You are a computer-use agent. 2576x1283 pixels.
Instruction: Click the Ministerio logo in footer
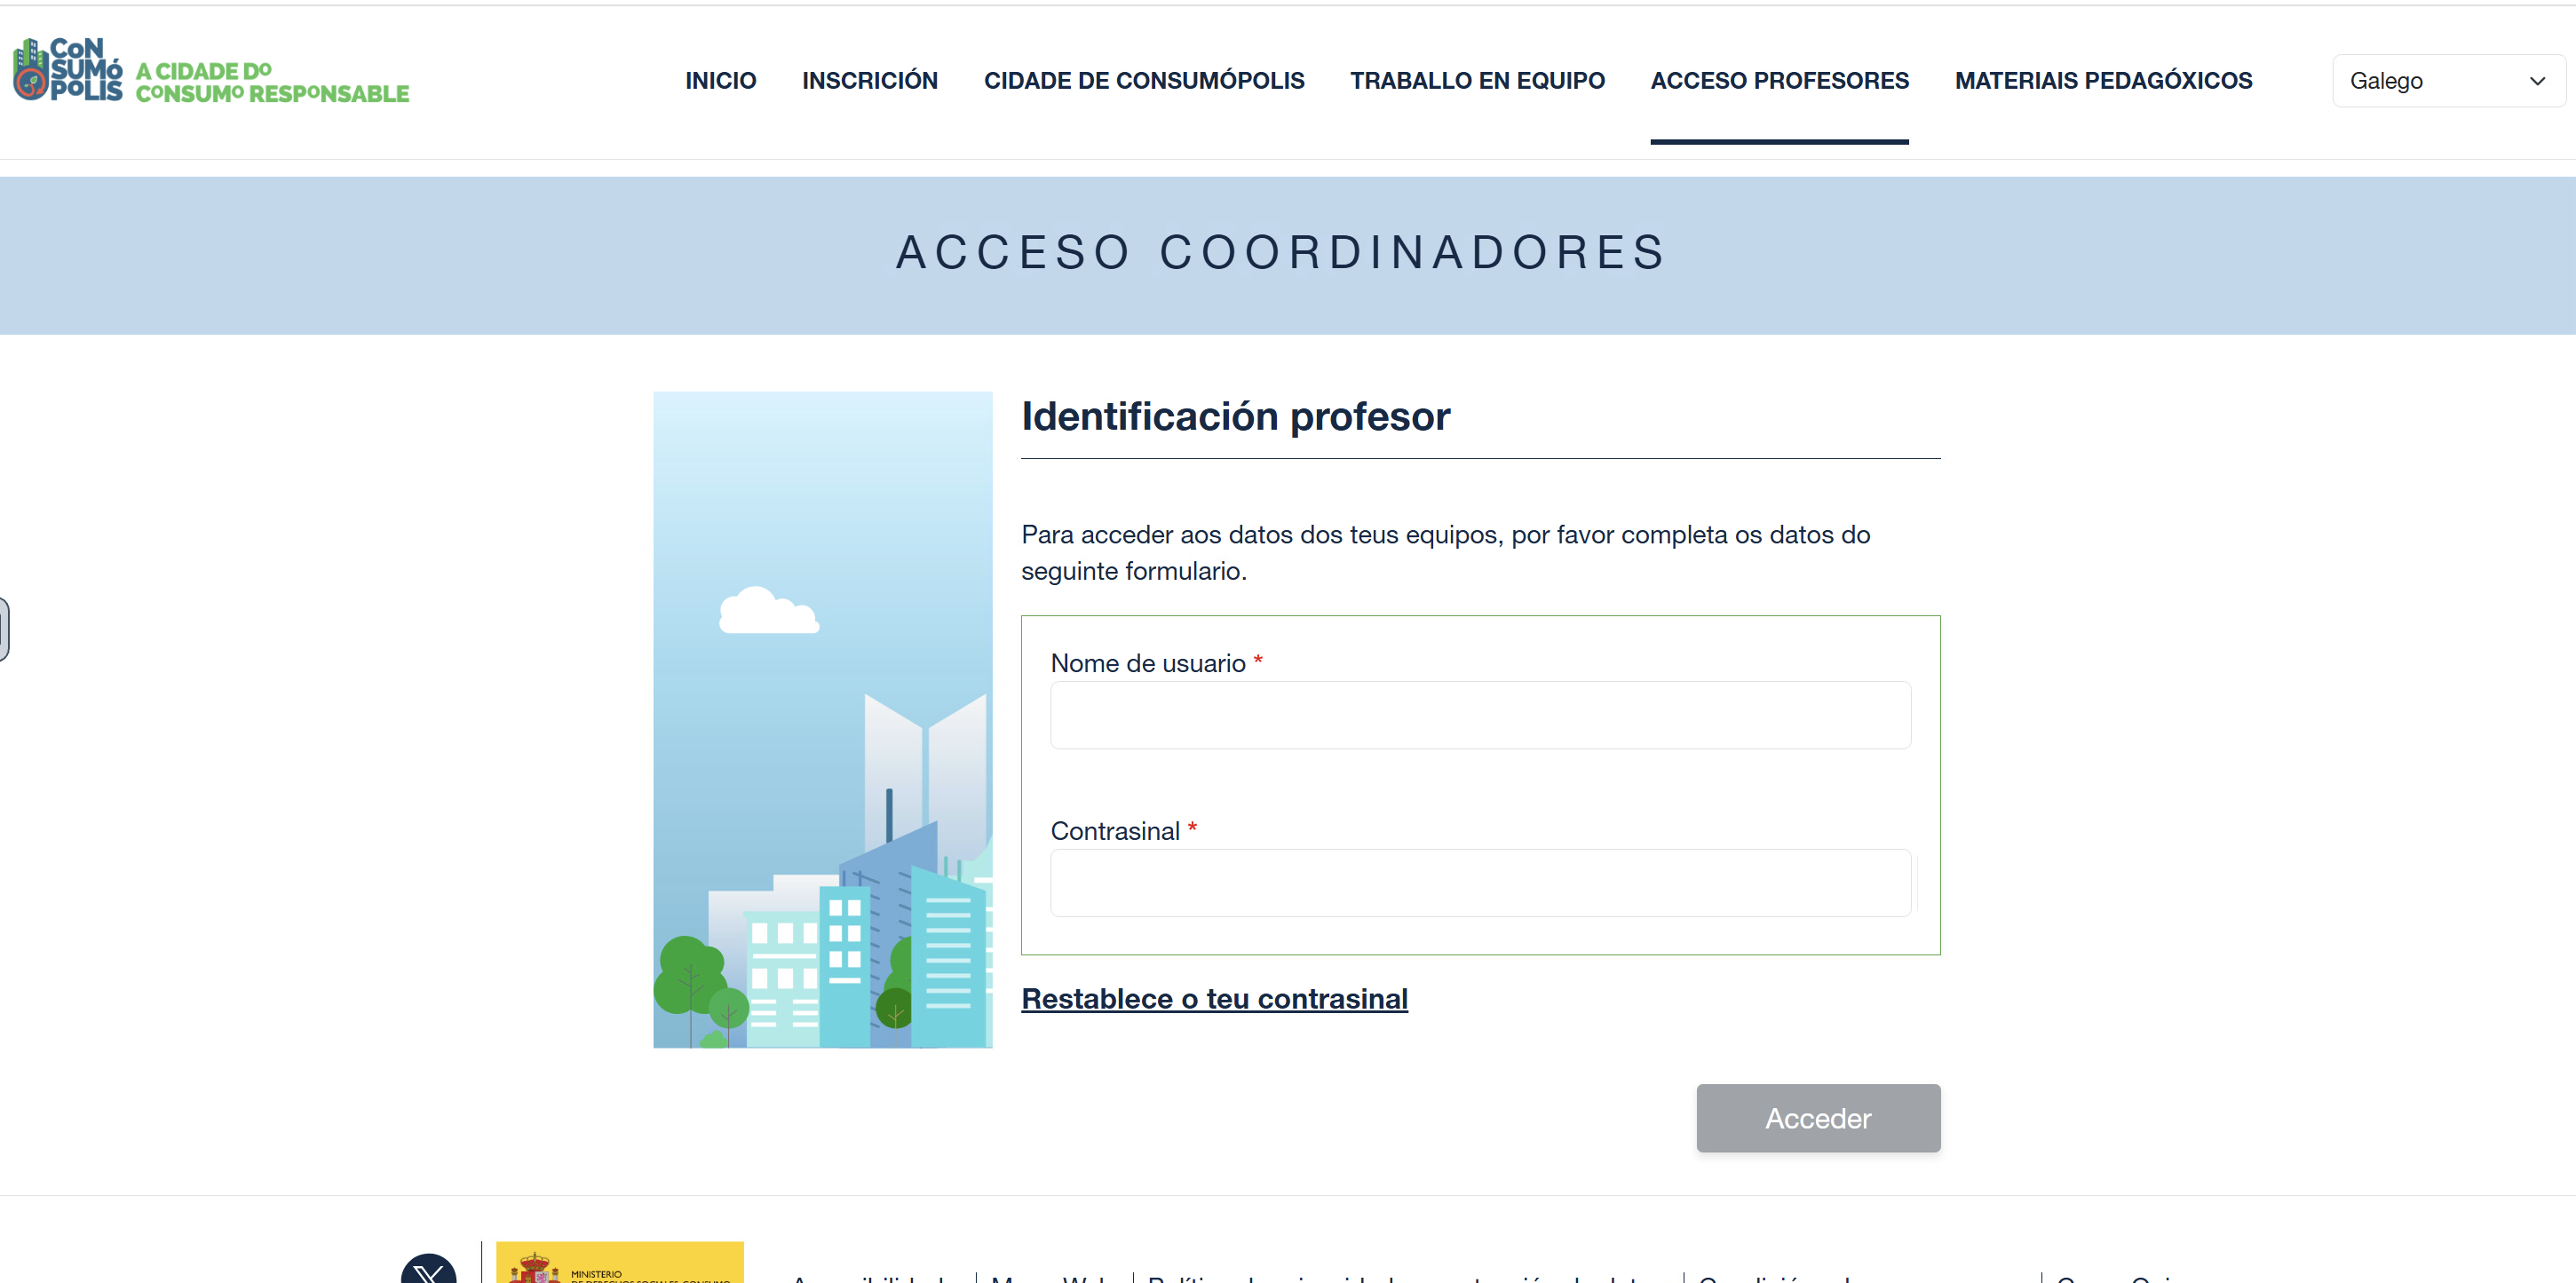[x=620, y=1262]
